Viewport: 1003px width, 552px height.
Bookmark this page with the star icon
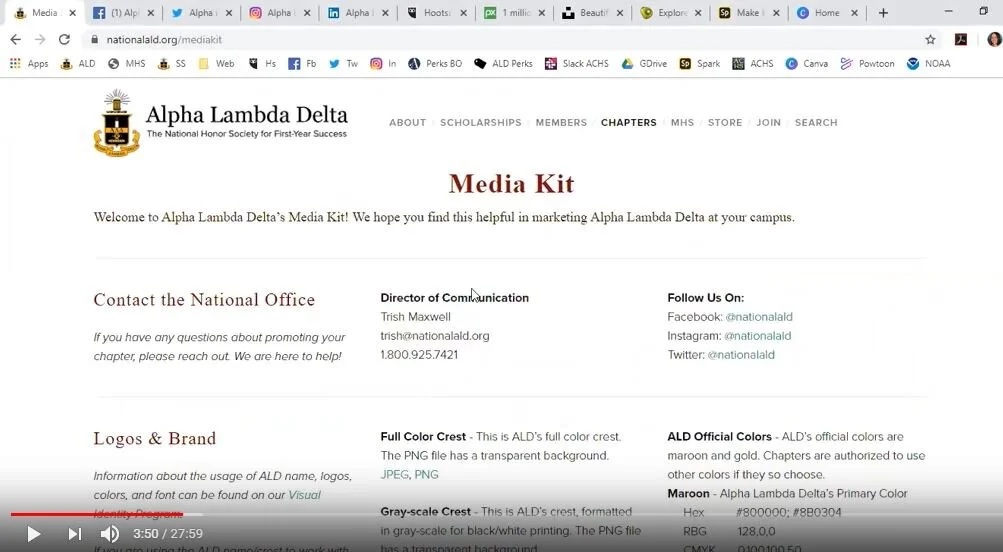930,40
